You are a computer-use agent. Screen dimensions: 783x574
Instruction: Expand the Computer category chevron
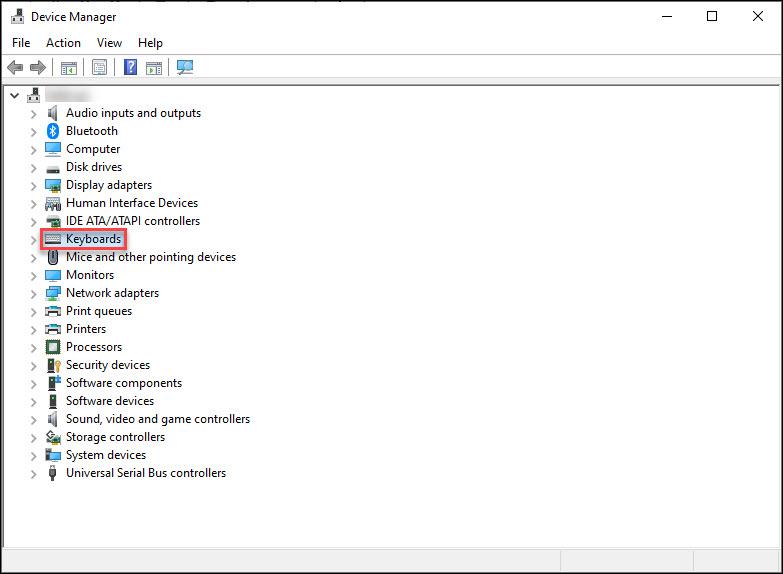pos(33,150)
